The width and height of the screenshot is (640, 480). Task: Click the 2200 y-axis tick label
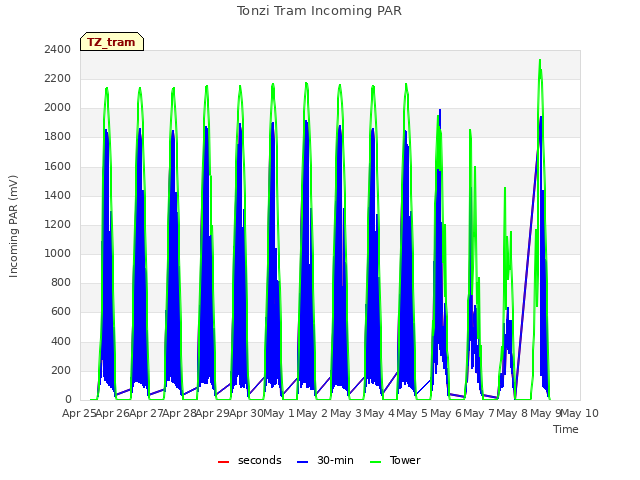[58, 78]
